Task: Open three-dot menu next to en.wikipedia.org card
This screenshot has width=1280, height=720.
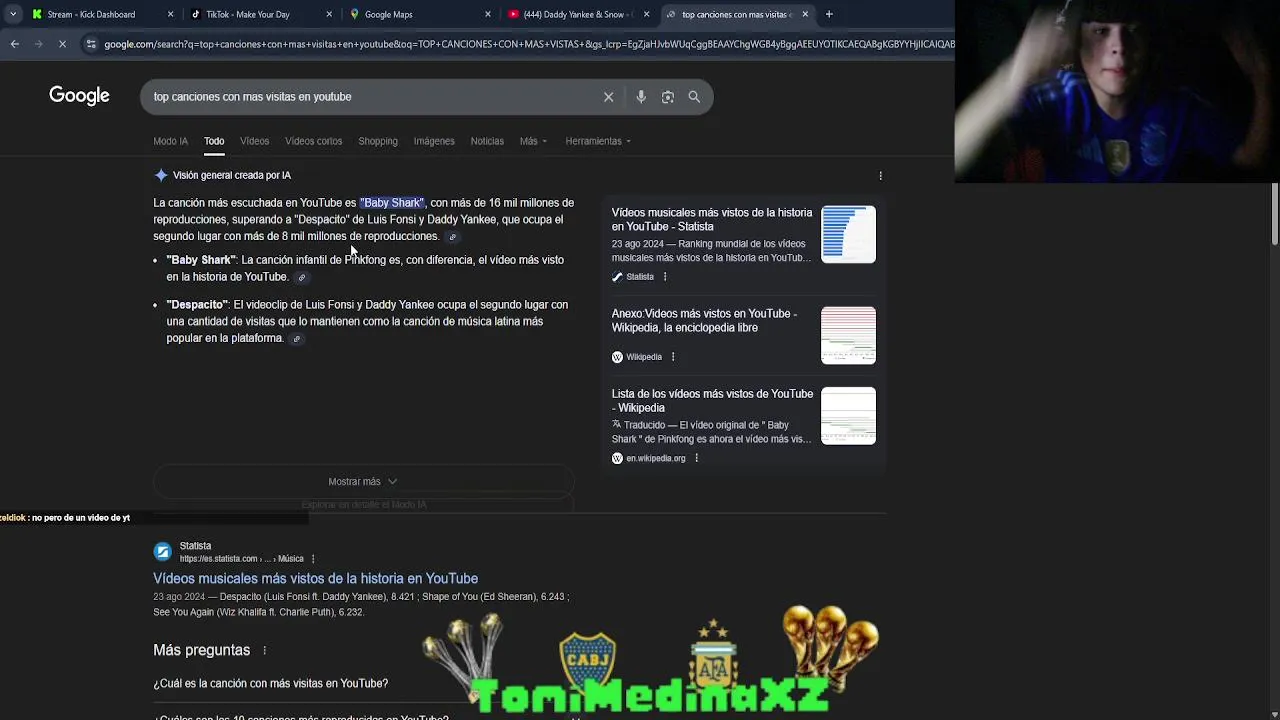Action: pos(696,458)
